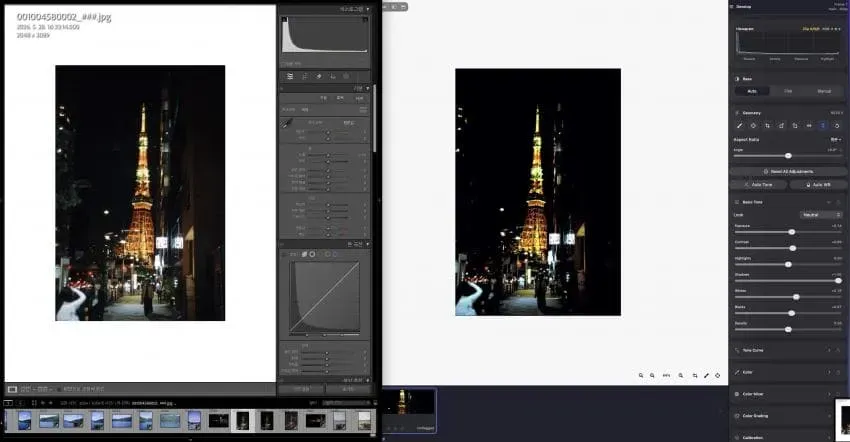
Task: Toggle Tone Curve section enable icon on right
Action: [839, 350]
